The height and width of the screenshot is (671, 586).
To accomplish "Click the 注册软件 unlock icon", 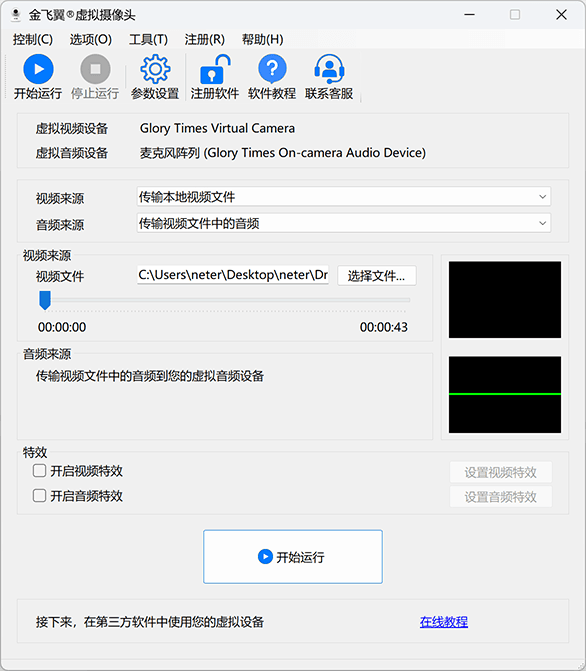I will pos(215,69).
